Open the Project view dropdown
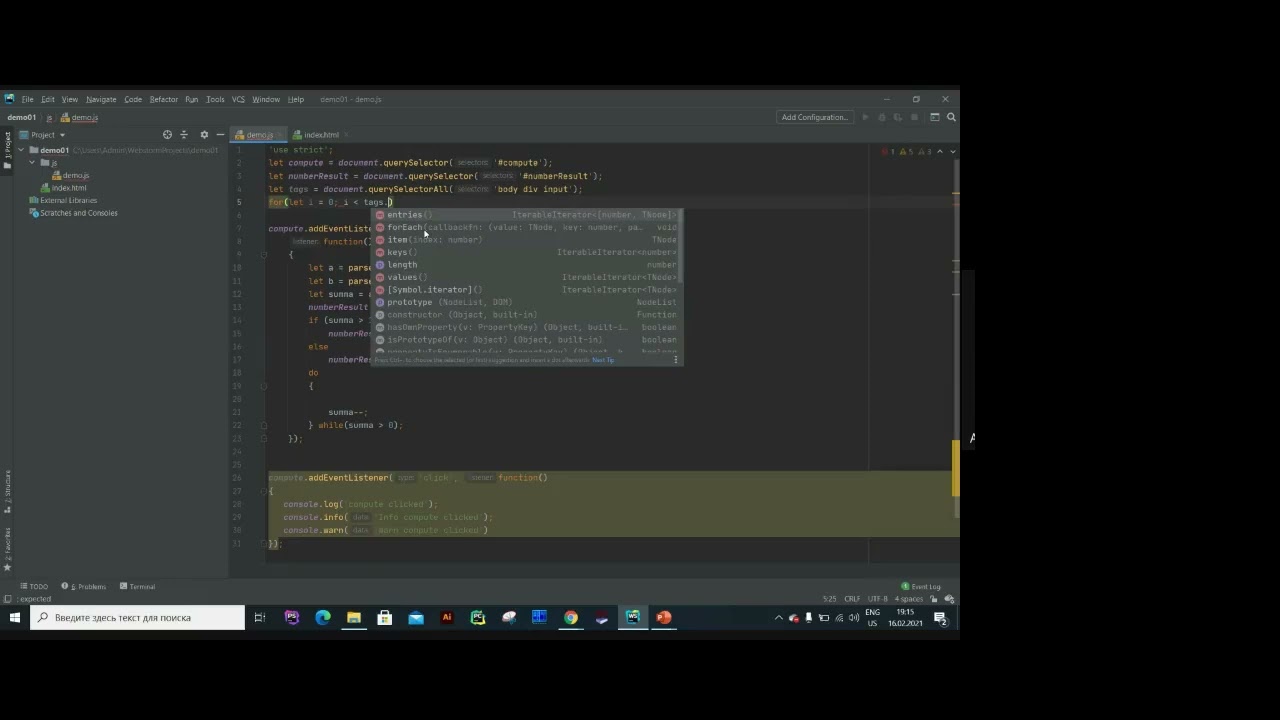This screenshot has width=1280, height=720. pyautogui.click(x=42, y=135)
